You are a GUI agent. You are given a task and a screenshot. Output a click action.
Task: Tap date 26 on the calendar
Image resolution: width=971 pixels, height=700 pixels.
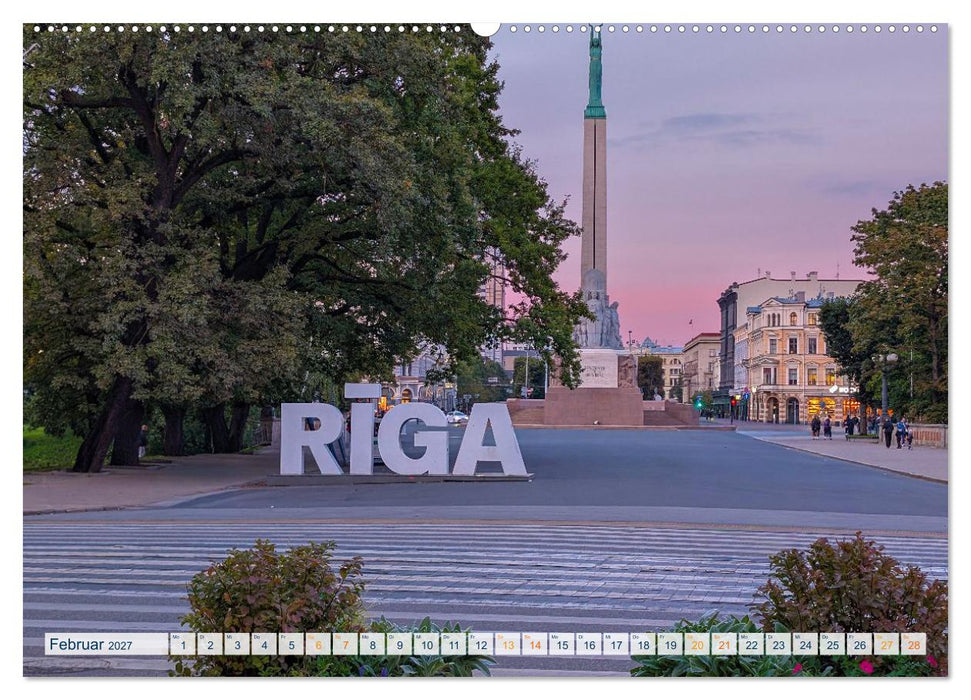click(860, 644)
